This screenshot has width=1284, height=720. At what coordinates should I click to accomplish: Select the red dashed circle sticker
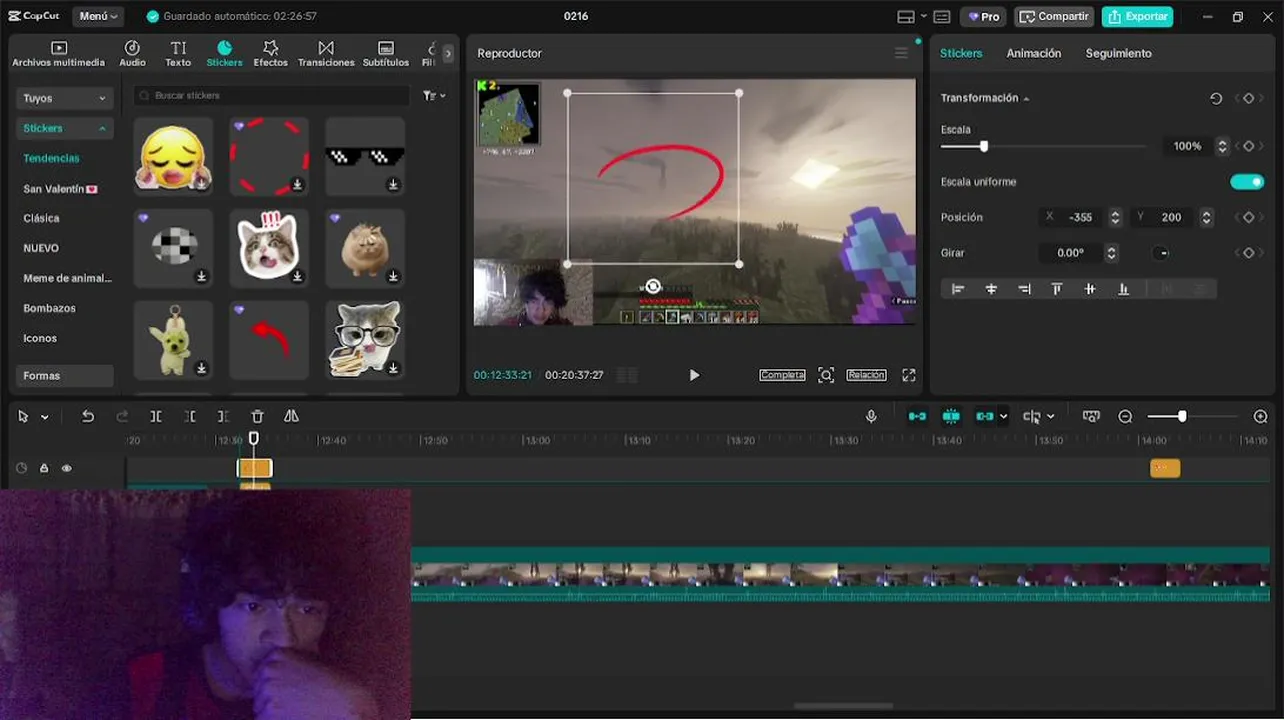[269, 156]
